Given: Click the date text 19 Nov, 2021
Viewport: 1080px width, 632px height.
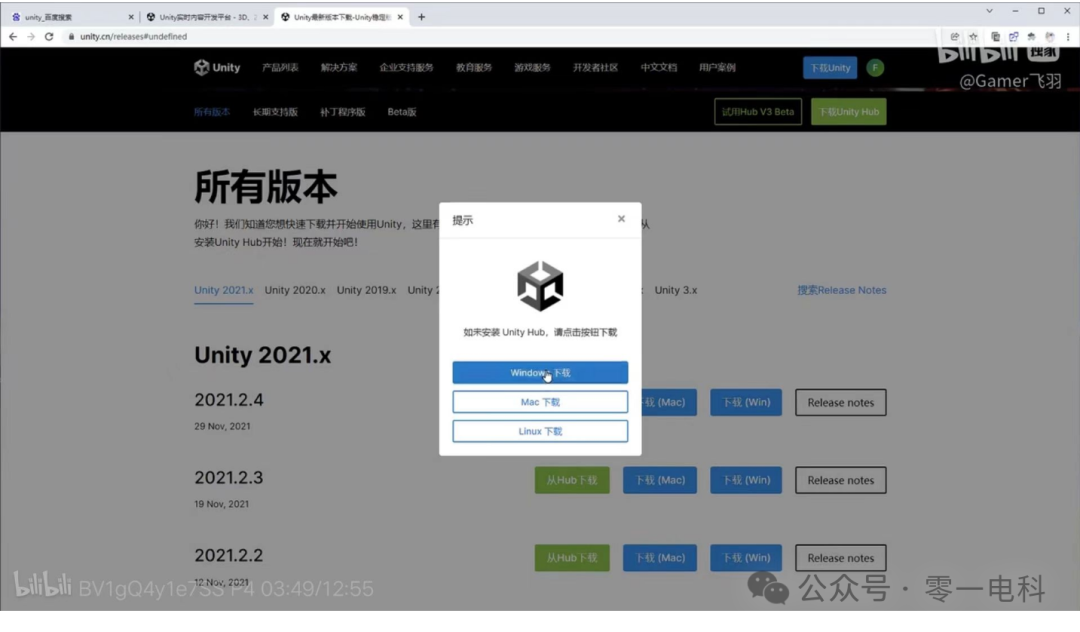Looking at the screenshot, I should (221, 504).
